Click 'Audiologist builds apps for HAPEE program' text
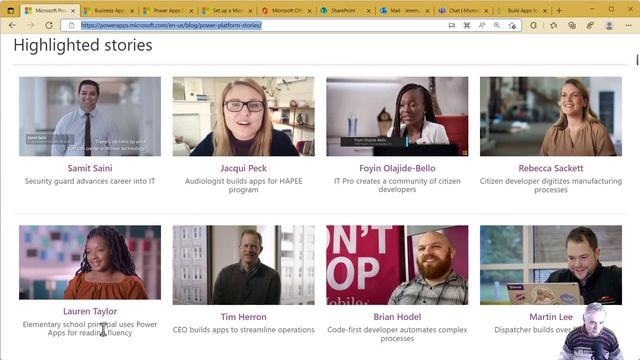 tap(244, 185)
